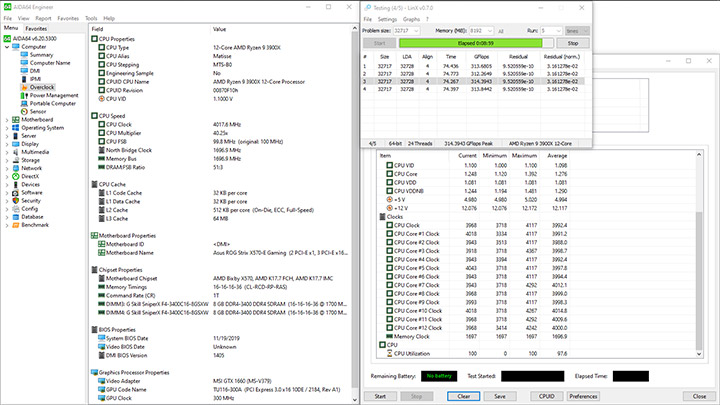Click the IPMI tree icon
This screenshot has height=405, width=720.
pos(24,79)
